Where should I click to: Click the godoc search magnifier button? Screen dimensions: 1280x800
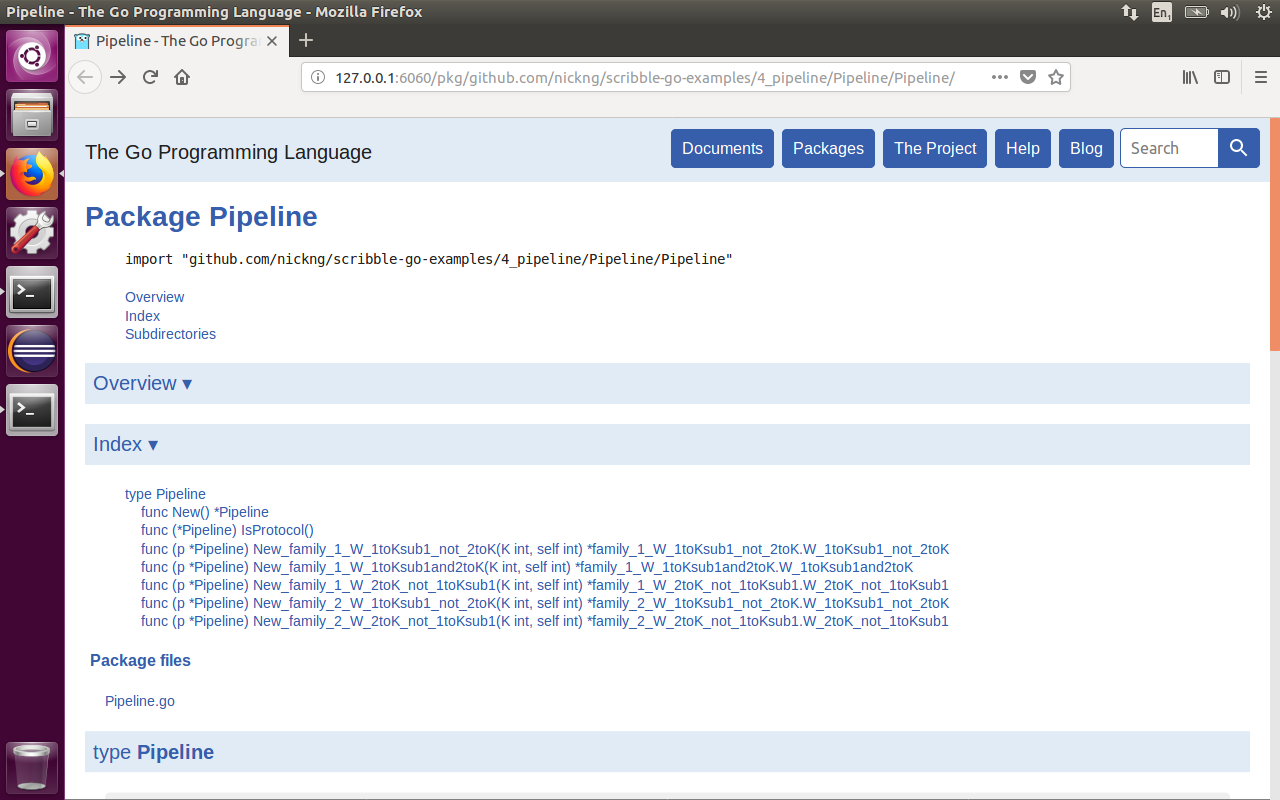(1238, 148)
